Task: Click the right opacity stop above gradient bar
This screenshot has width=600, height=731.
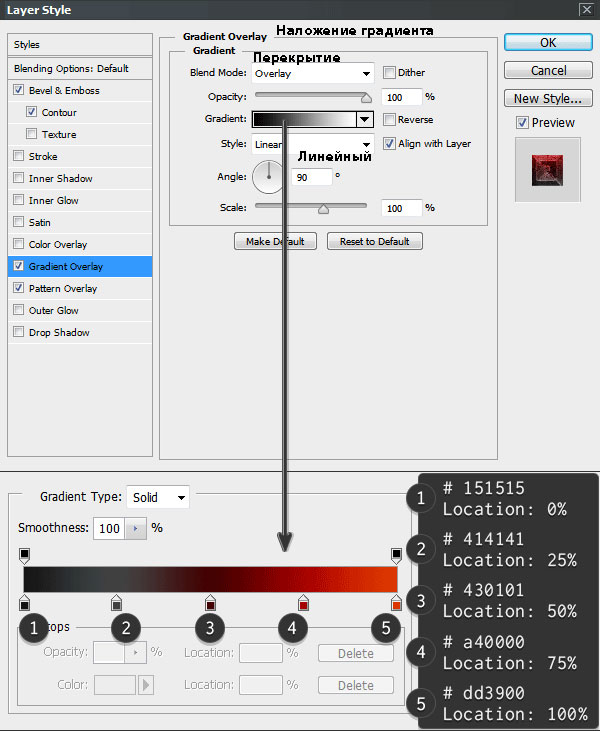Action: click(396, 556)
